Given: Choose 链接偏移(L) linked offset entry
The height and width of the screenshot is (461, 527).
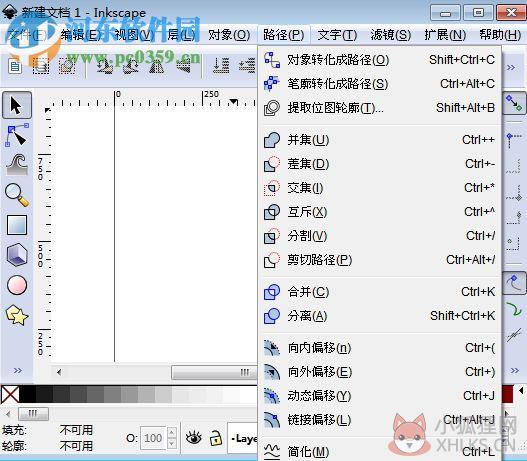Looking at the screenshot, I should tap(380, 420).
